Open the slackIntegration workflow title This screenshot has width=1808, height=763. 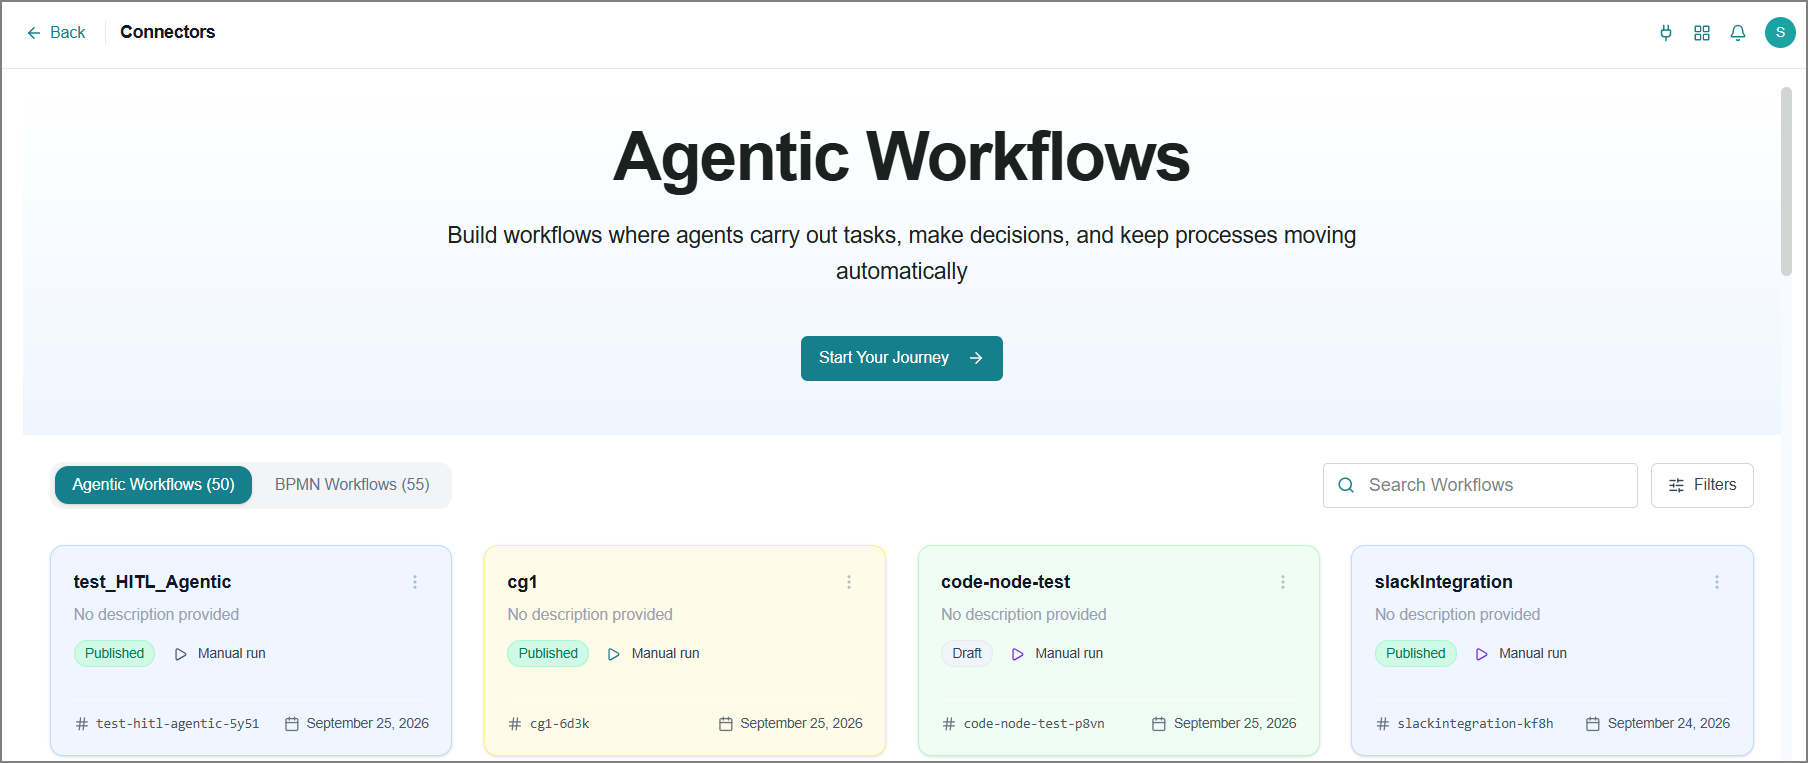pos(1443,582)
